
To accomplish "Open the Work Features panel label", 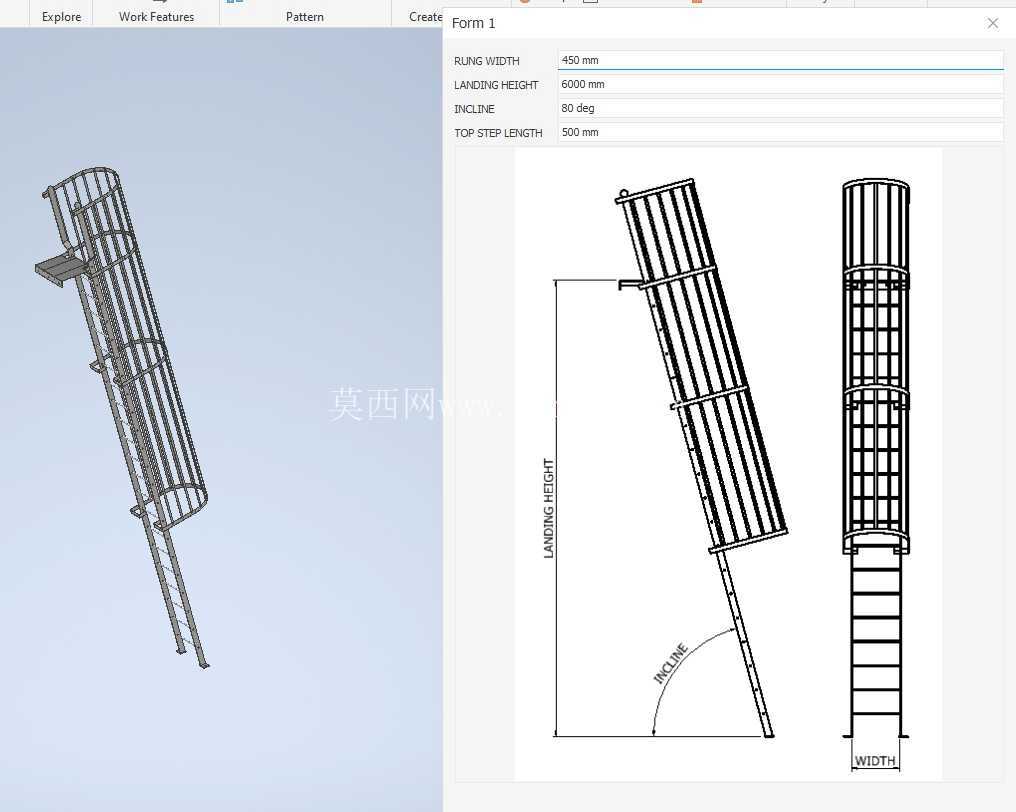I will click(x=156, y=17).
